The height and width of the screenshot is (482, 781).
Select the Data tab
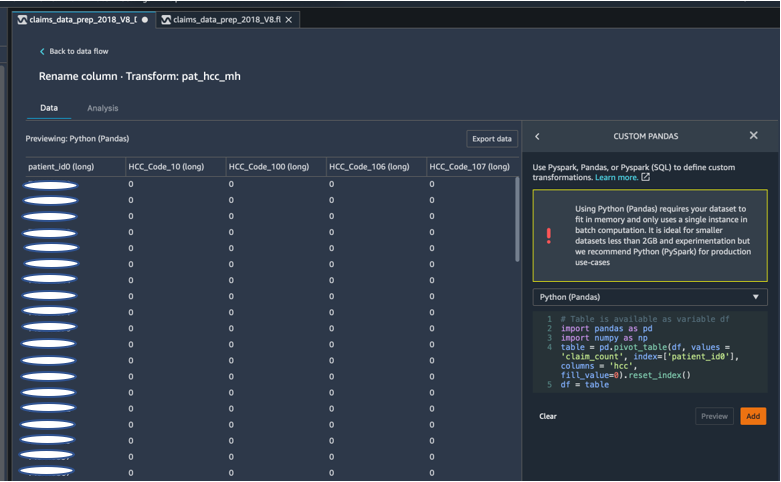48,108
